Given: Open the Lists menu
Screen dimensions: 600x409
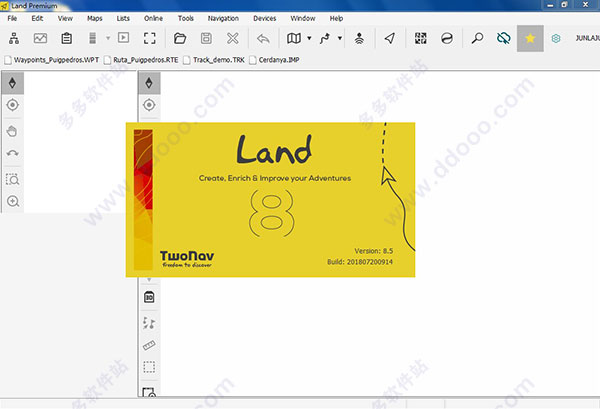Looking at the screenshot, I should tap(123, 18).
